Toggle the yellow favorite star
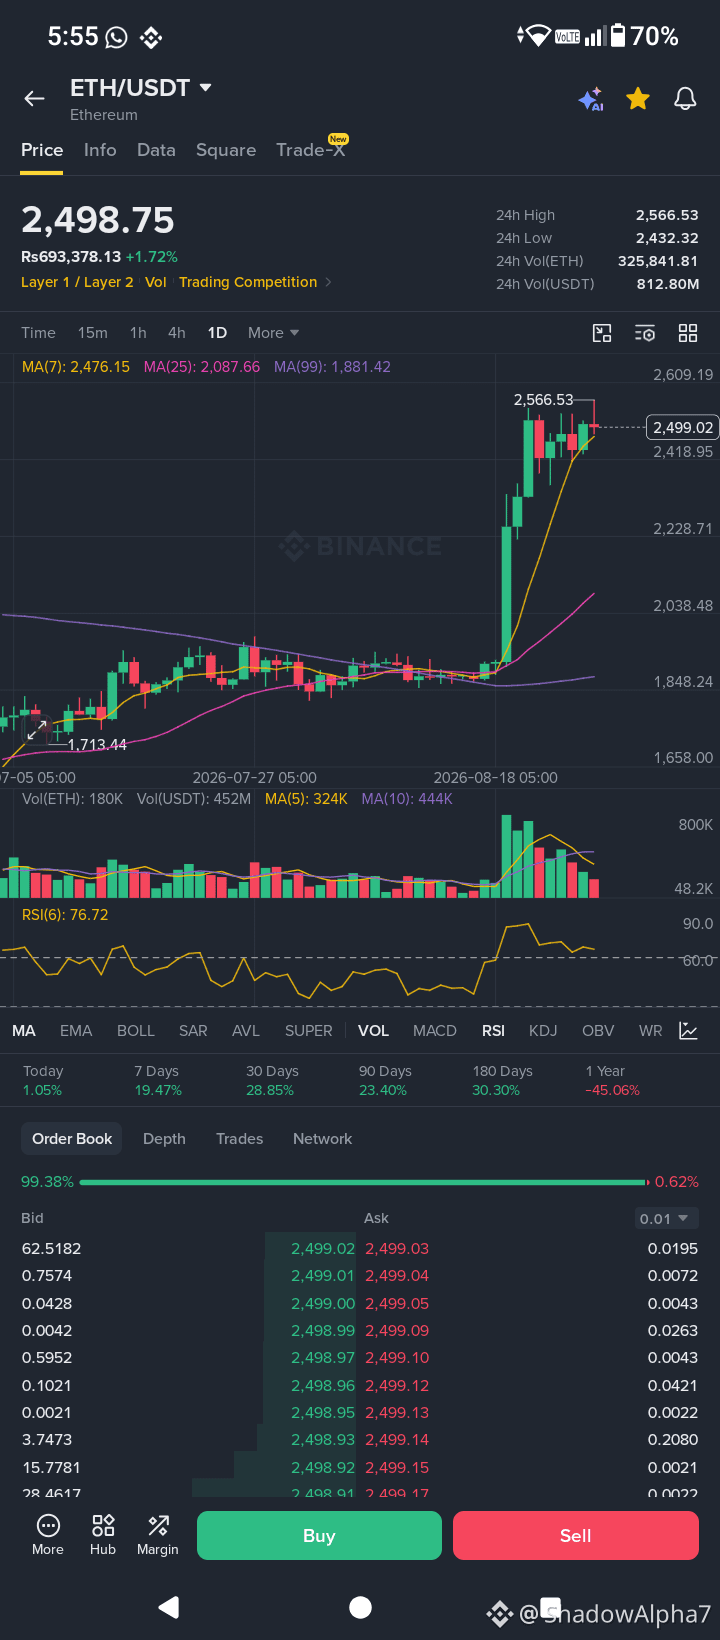 click(x=638, y=98)
